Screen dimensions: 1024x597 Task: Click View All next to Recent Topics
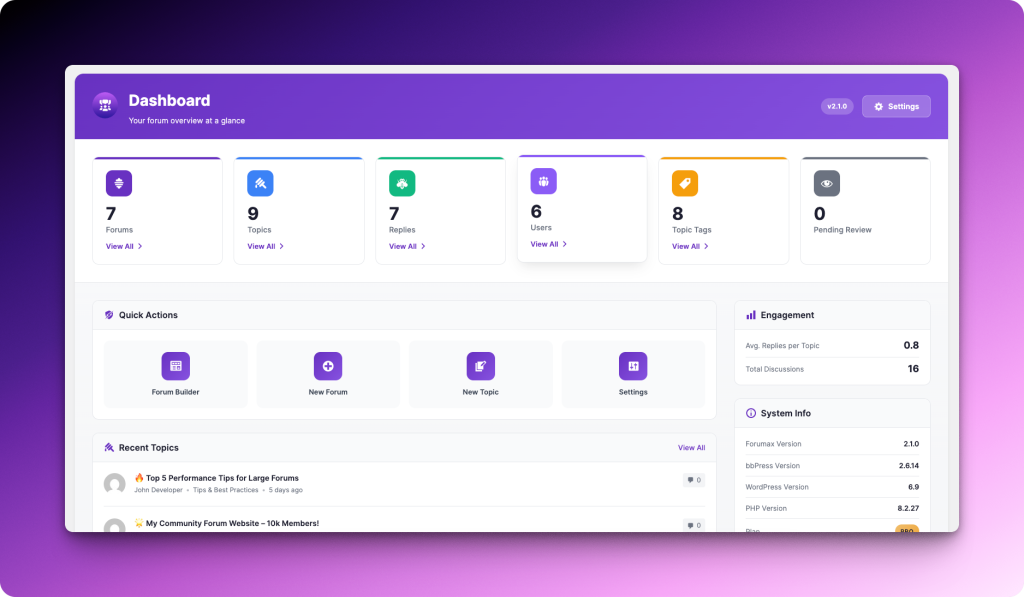(x=691, y=447)
